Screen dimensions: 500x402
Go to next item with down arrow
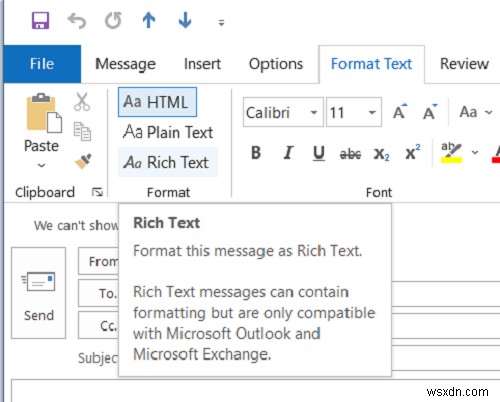185,20
